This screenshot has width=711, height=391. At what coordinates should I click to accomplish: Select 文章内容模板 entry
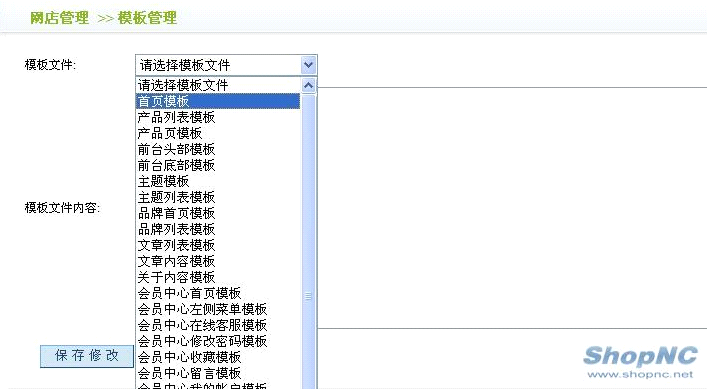pos(218,261)
